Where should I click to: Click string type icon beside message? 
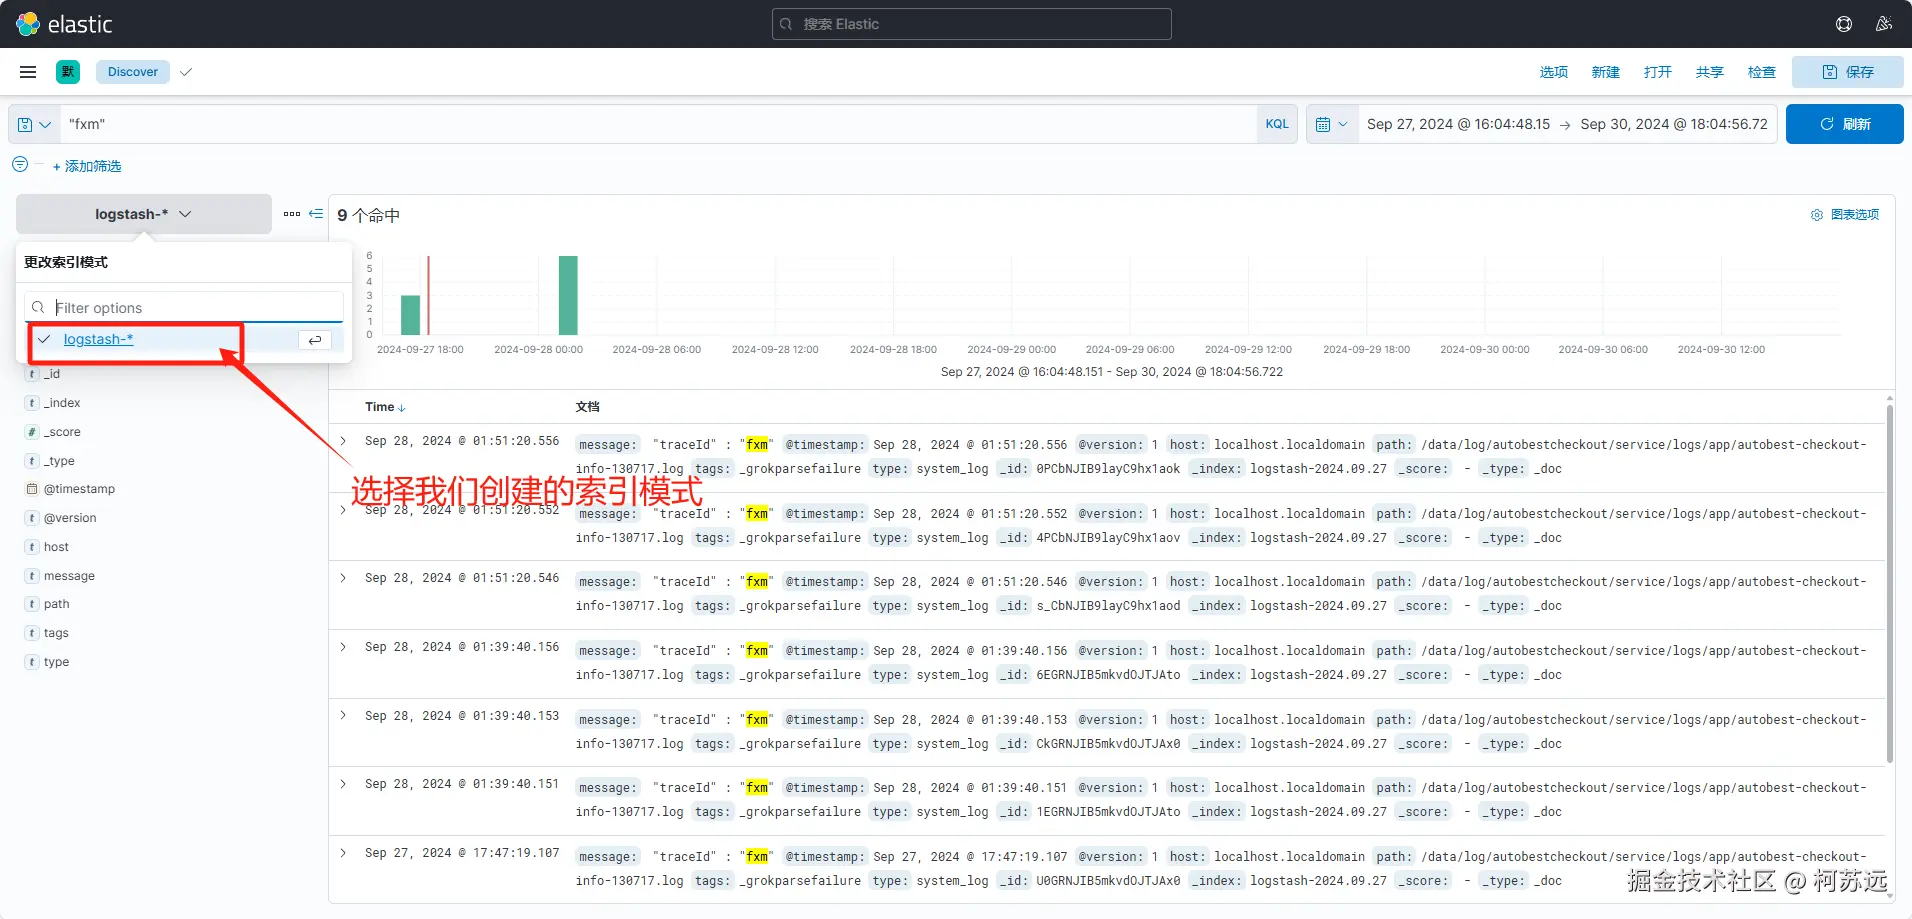point(32,576)
